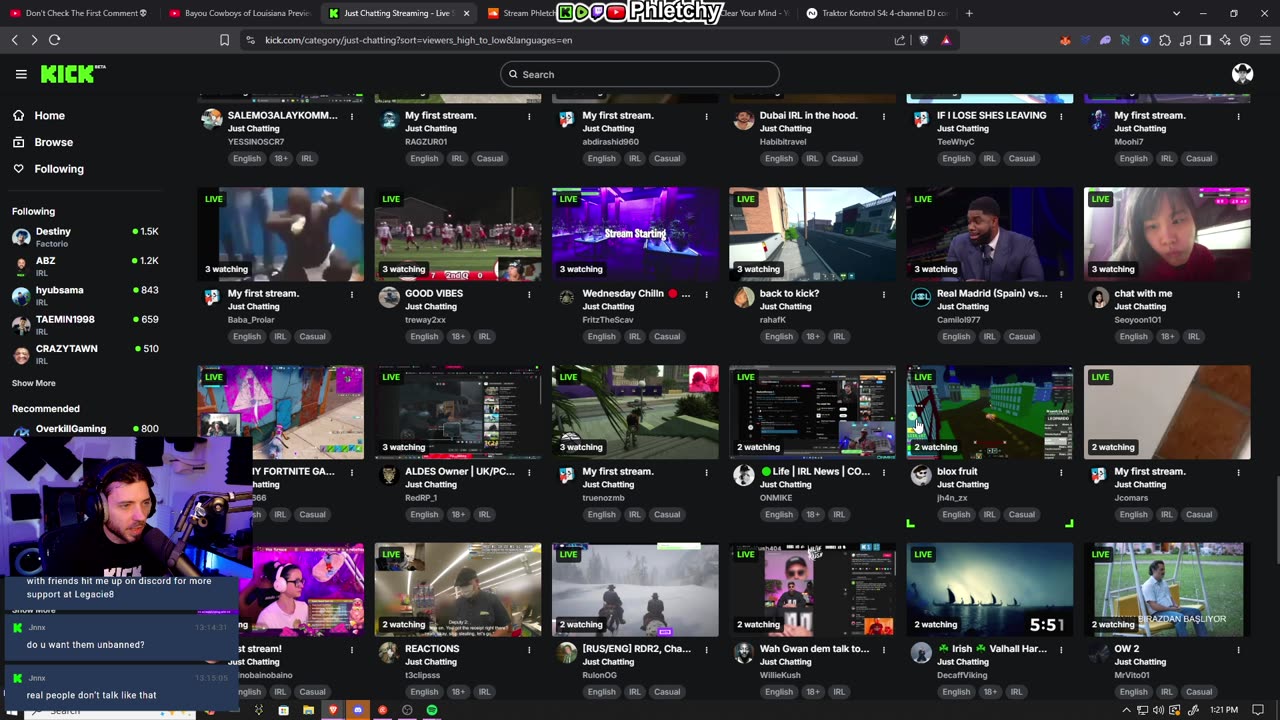
Task: Open a new browser tab
Action: tap(969, 13)
